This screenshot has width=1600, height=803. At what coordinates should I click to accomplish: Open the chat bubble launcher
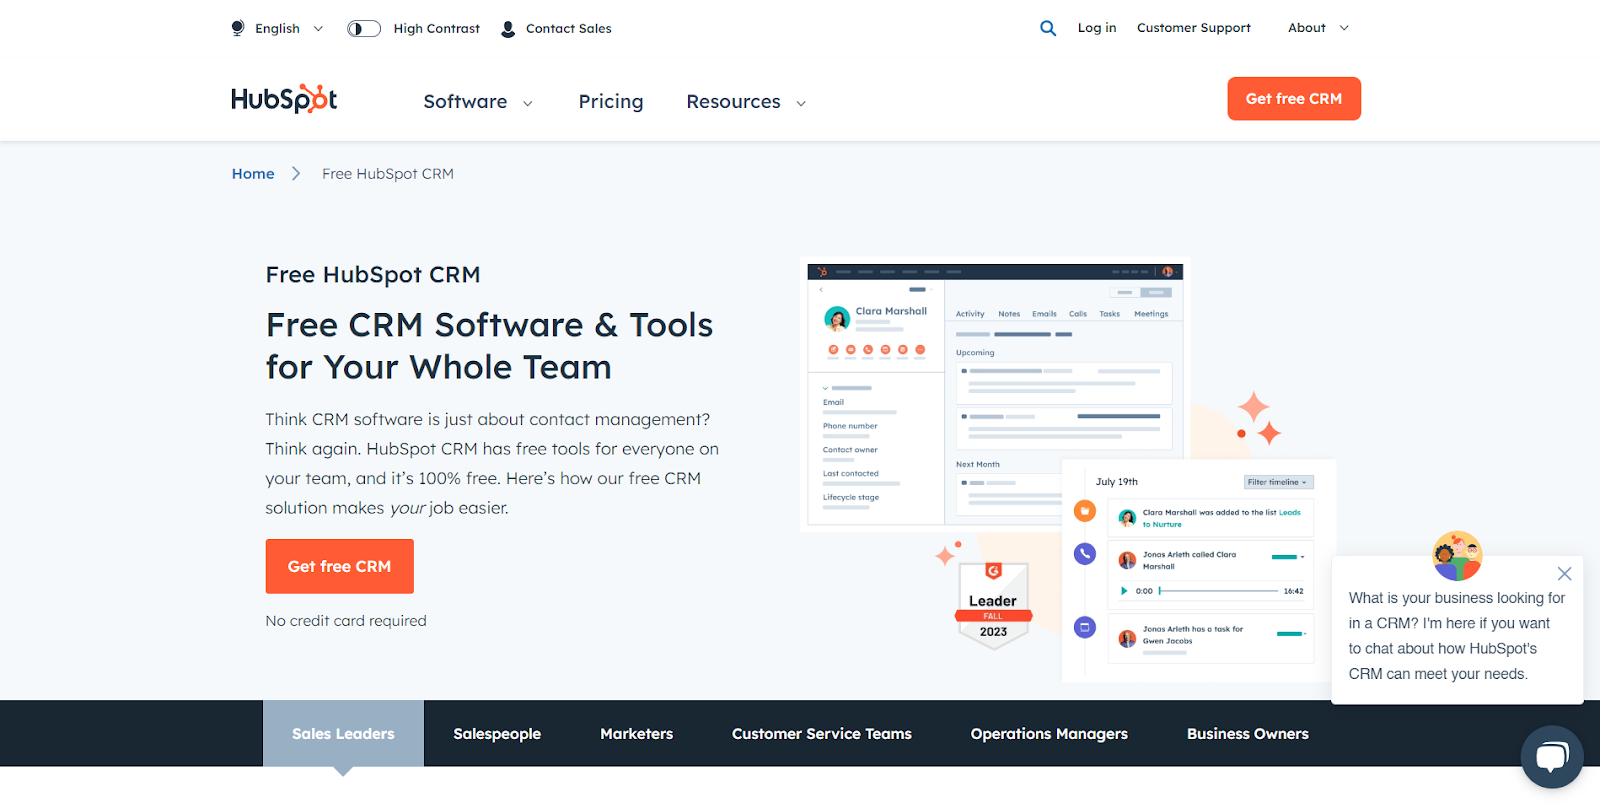[1552, 757]
